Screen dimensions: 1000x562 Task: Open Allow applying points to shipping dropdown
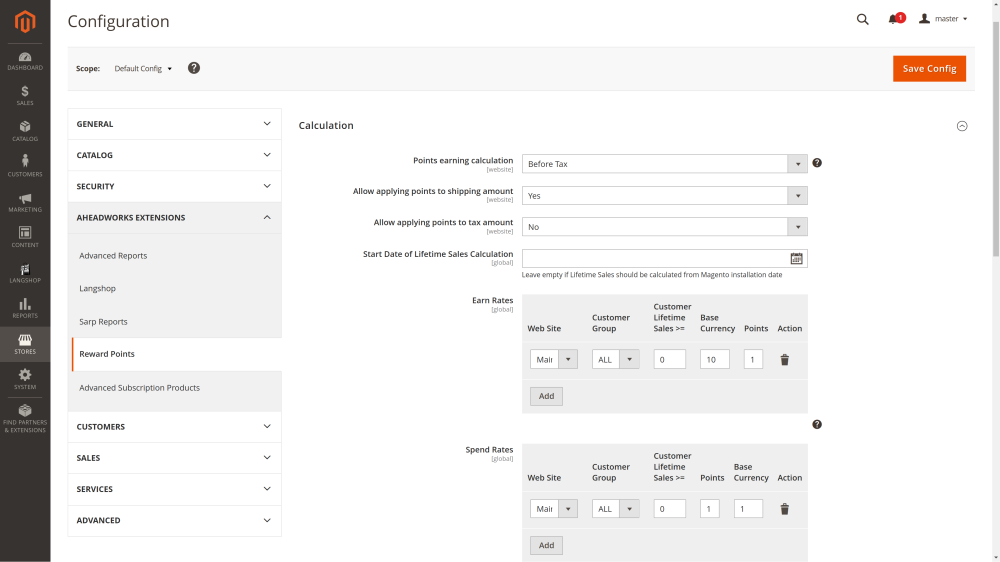pyautogui.click(x=665, y=196)
